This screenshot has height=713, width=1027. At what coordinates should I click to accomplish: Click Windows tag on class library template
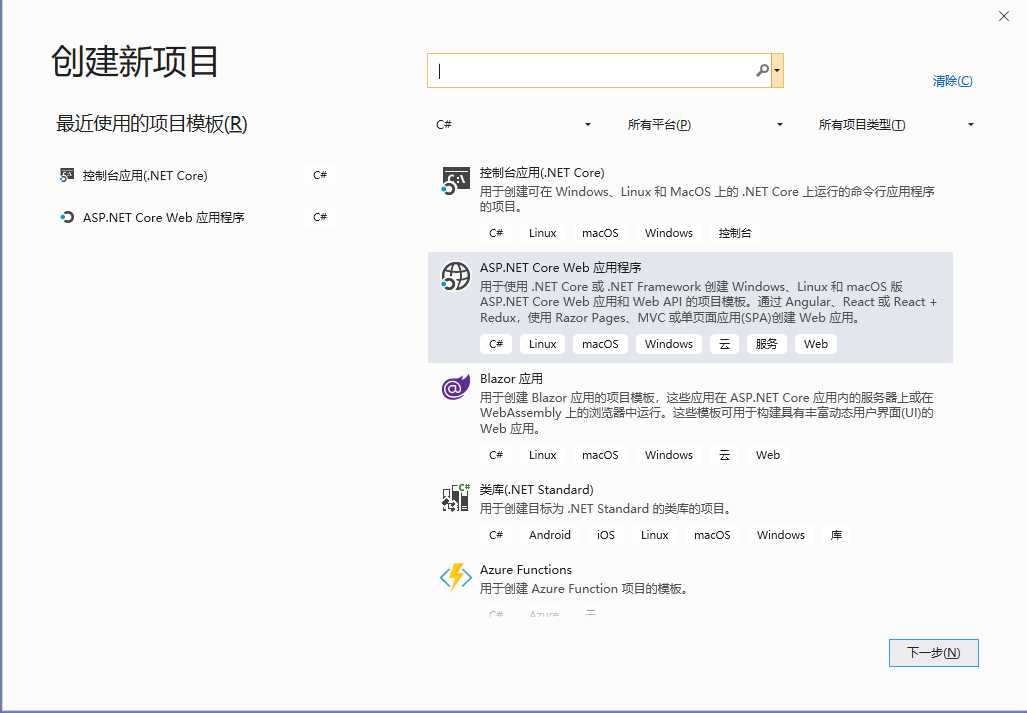tap(780, 535)
